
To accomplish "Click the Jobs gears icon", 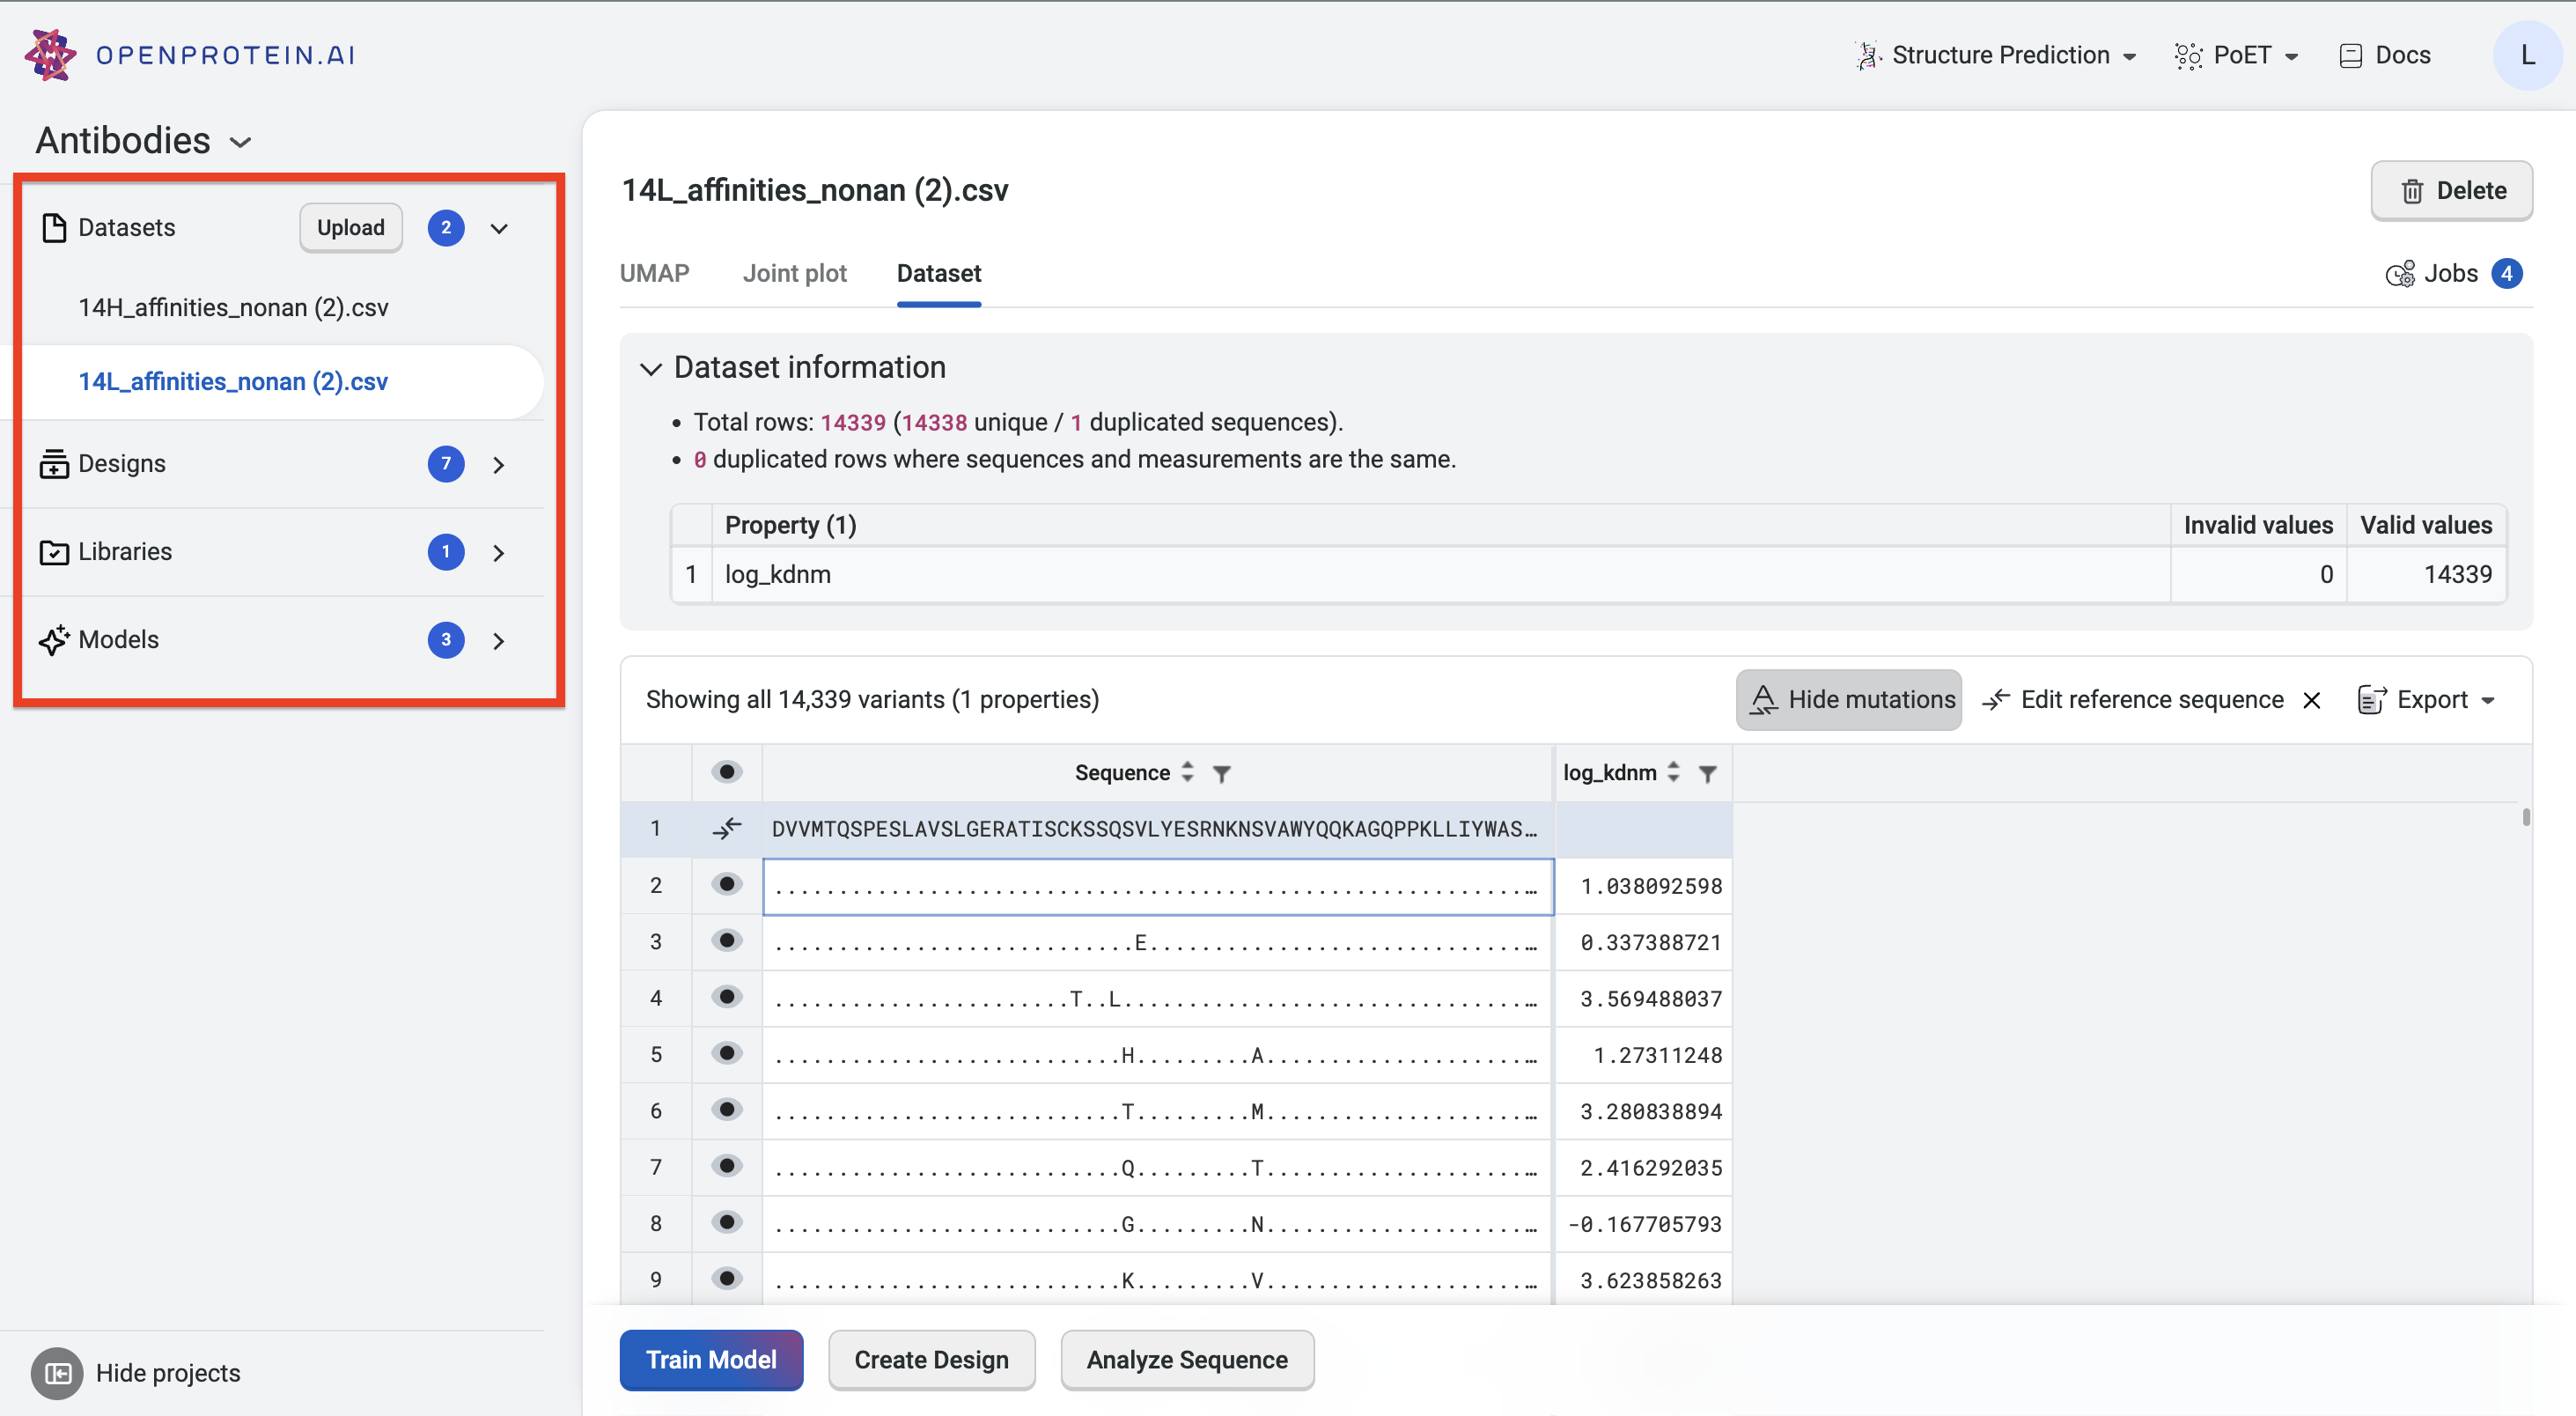I will [2399, 274].
